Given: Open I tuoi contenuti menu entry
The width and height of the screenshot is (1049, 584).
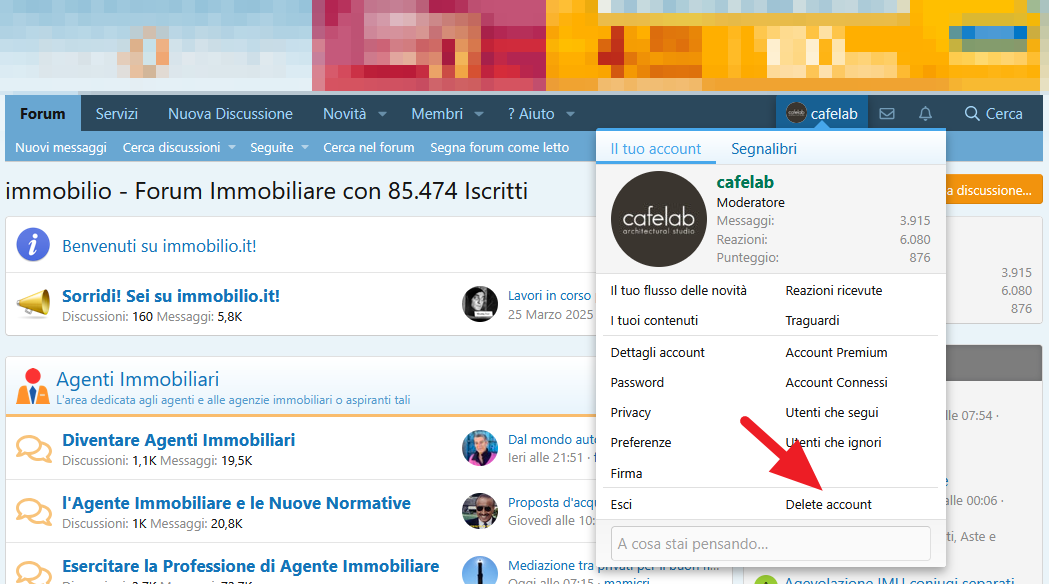Looking at the screenshot, I should coord(654,320).
